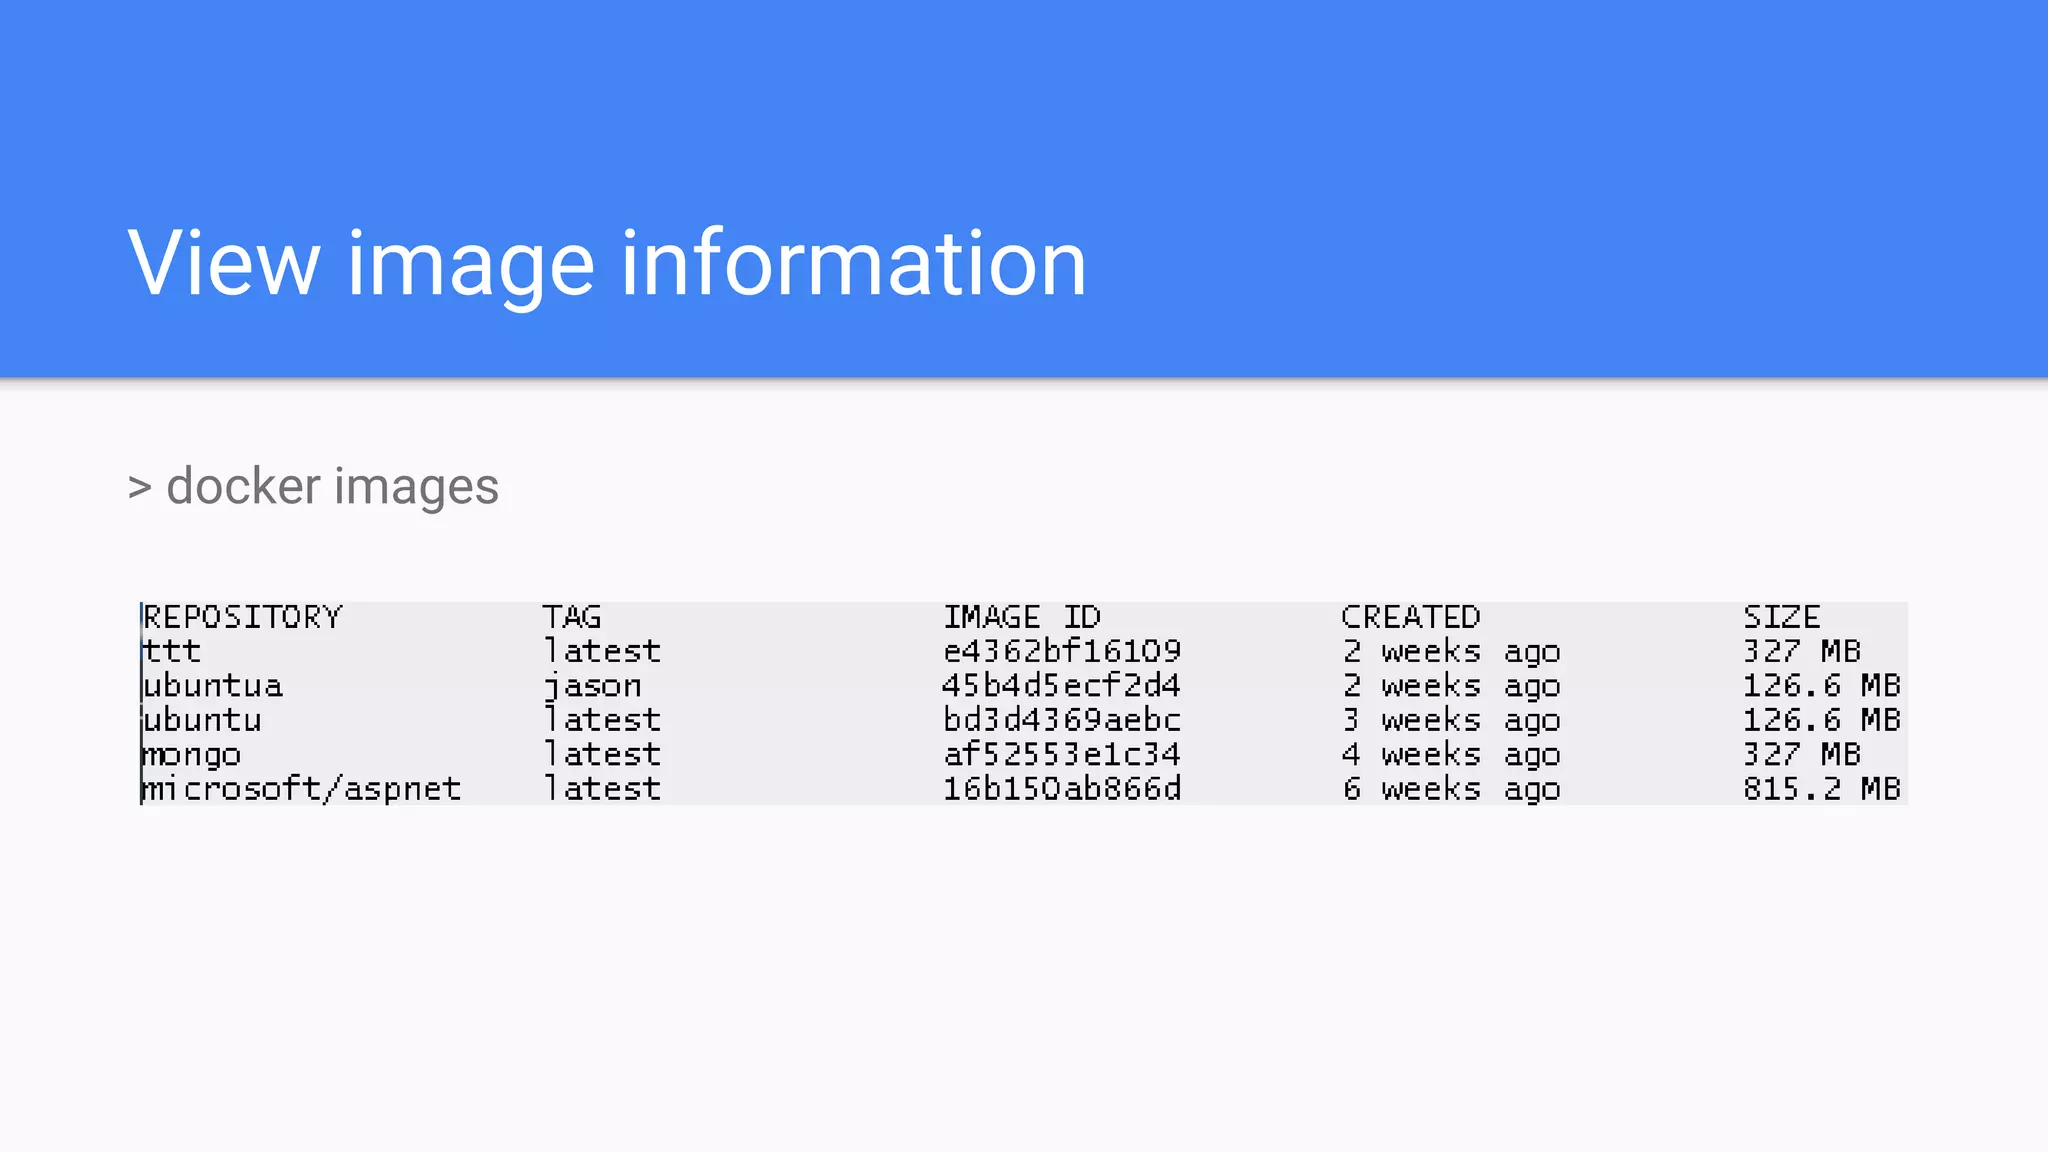Viewport: 2048px width, 1152px height.
Task: Click image ID 16b150ab866d
Action: (x=1062, y=789)
